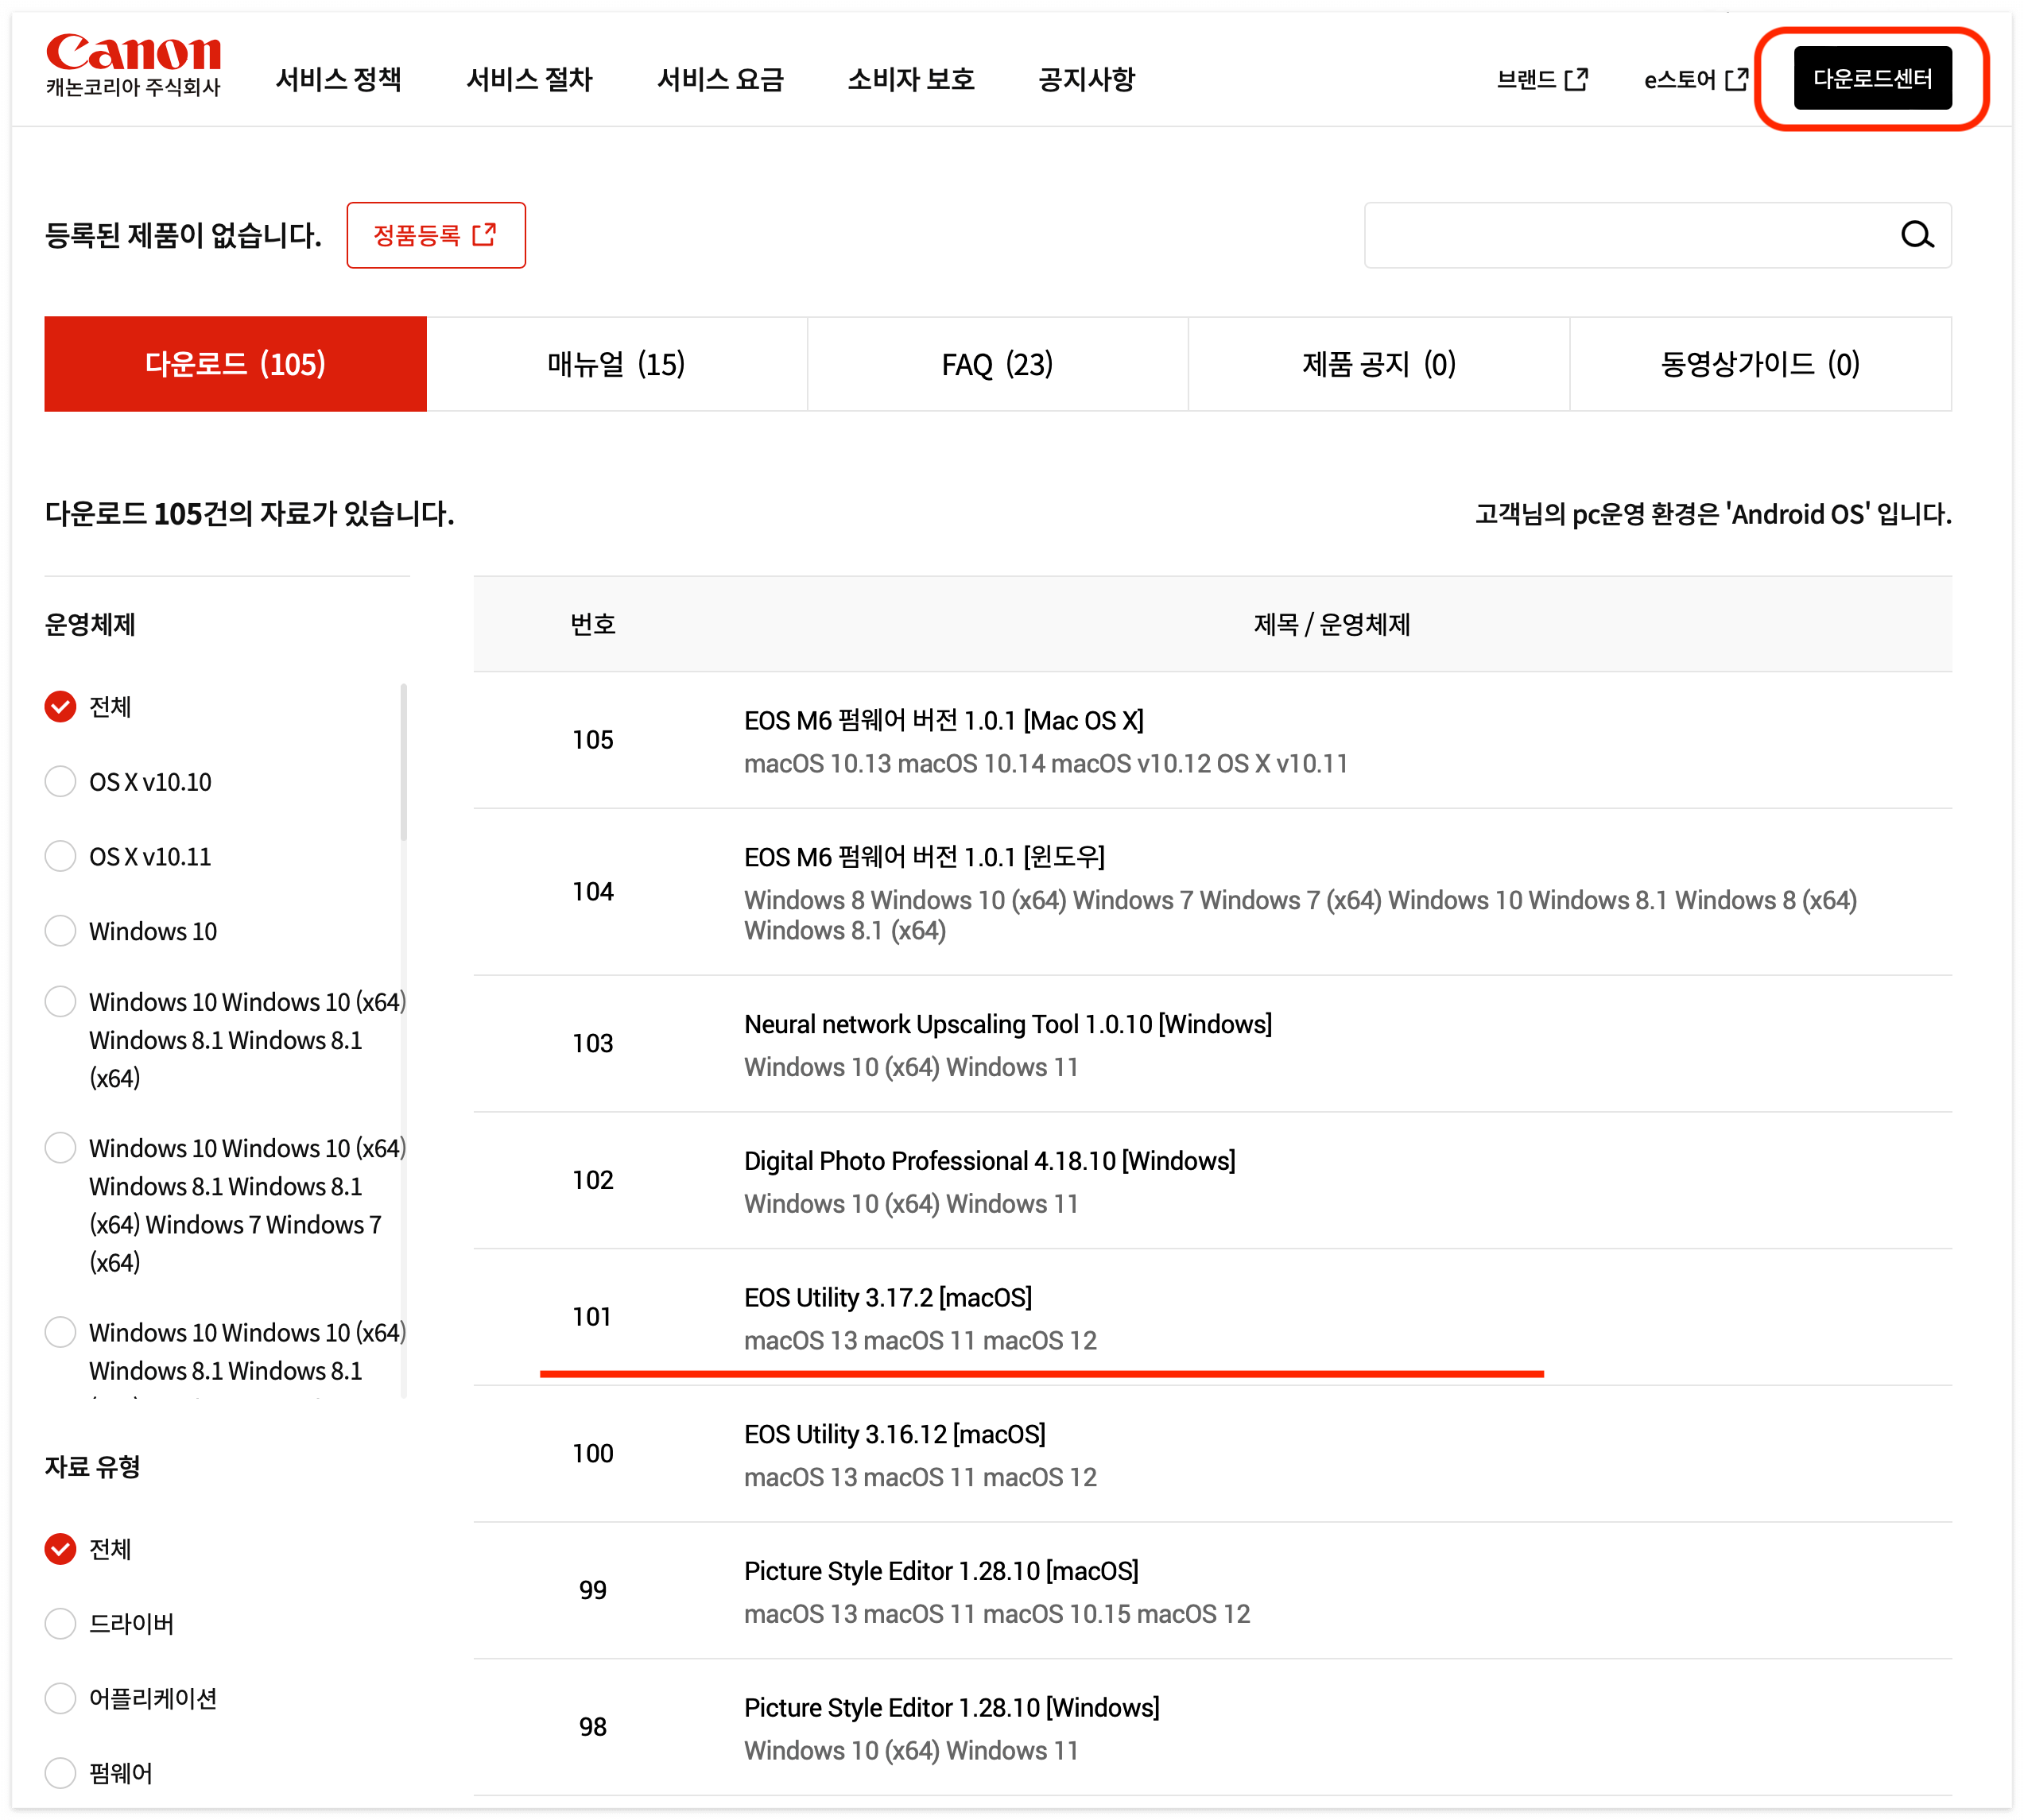The width and height of the screenshot is (2024, 1820).
Task: Select the 드라이버 resource type
Action: coord(61,1623)
